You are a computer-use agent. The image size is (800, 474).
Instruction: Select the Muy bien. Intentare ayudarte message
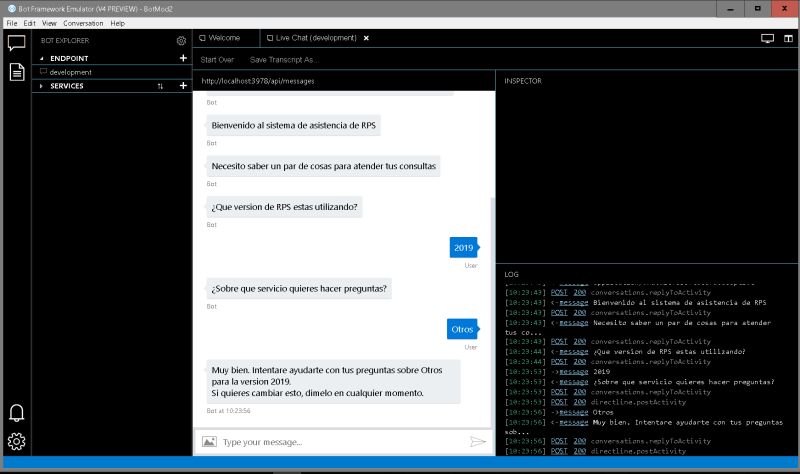(333, 382)
